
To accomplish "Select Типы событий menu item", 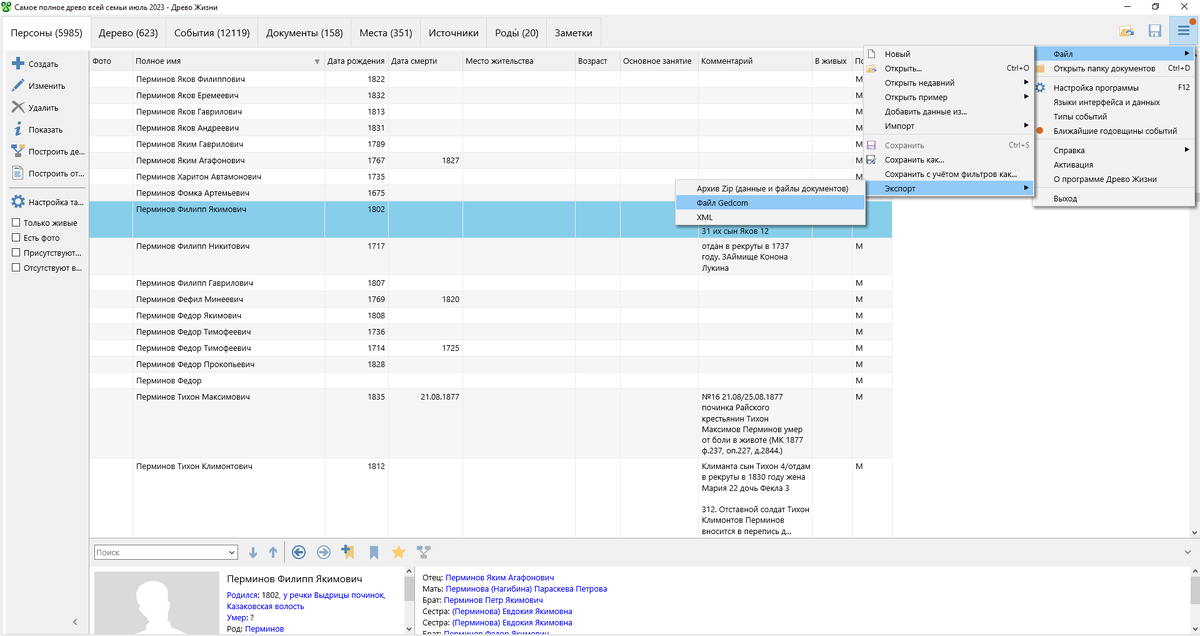I will tap(1114, 116).
